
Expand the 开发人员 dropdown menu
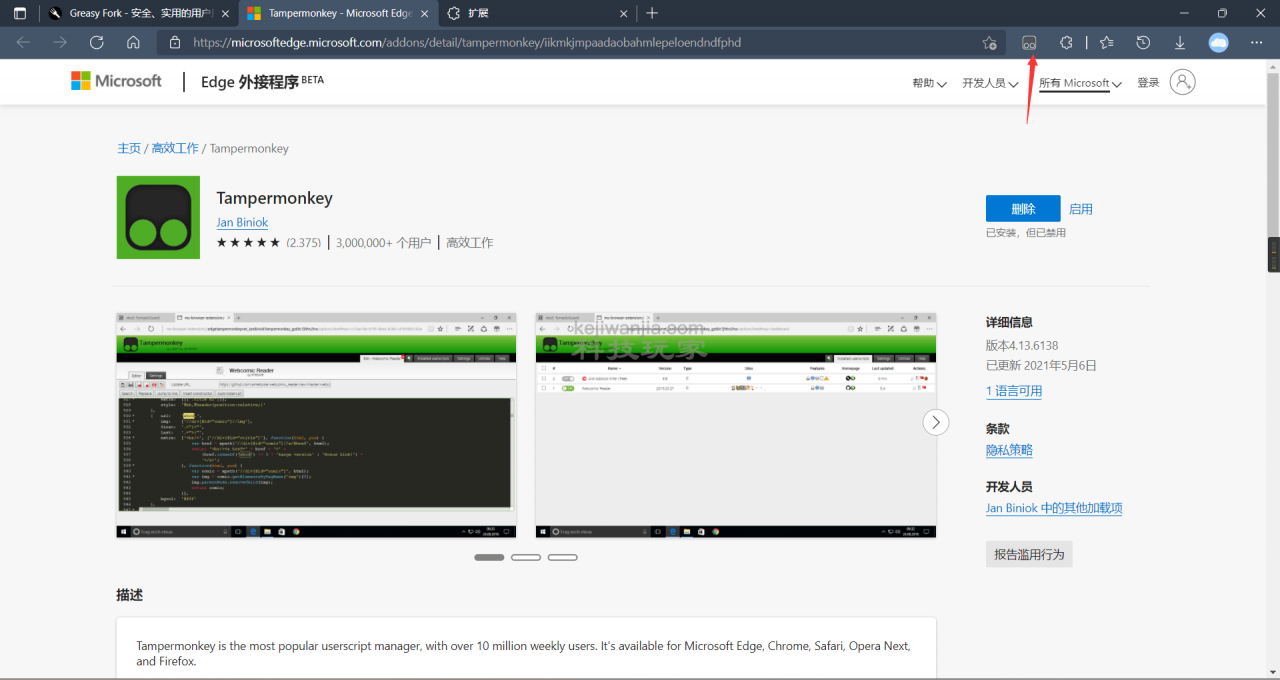(990, 83)
